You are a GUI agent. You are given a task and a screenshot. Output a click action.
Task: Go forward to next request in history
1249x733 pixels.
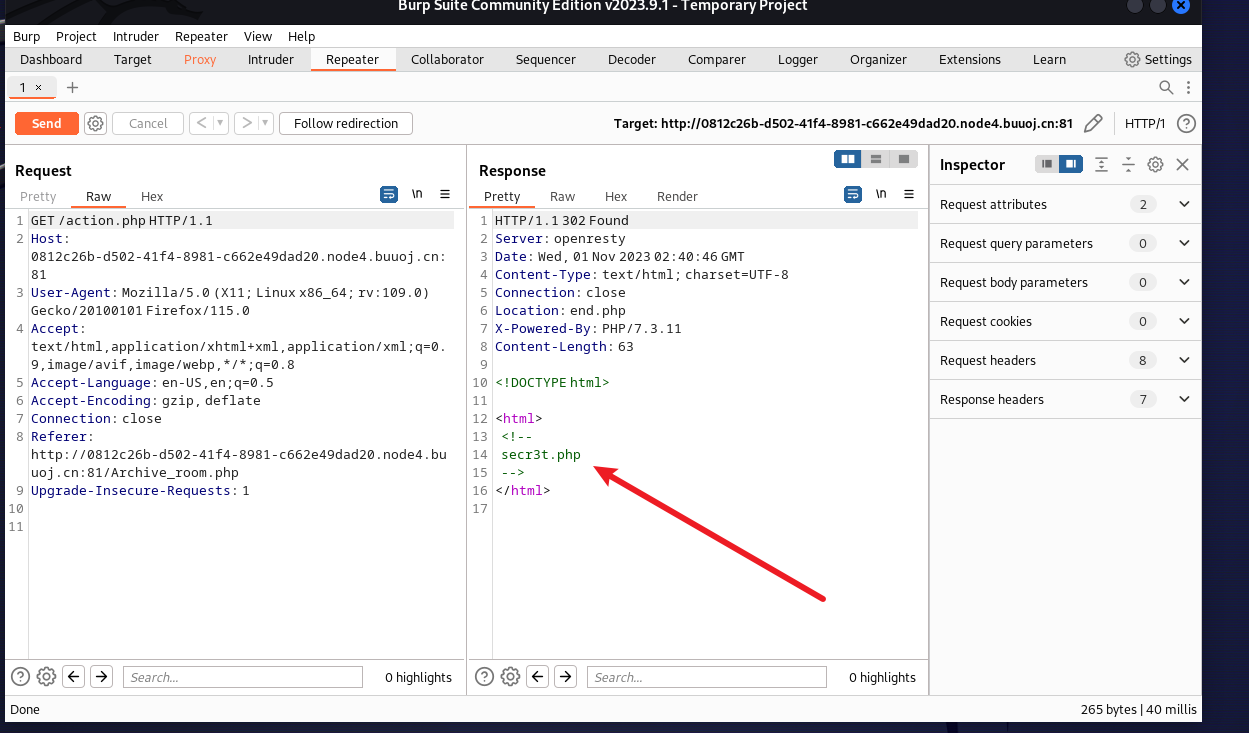click(x=245, y=123)
